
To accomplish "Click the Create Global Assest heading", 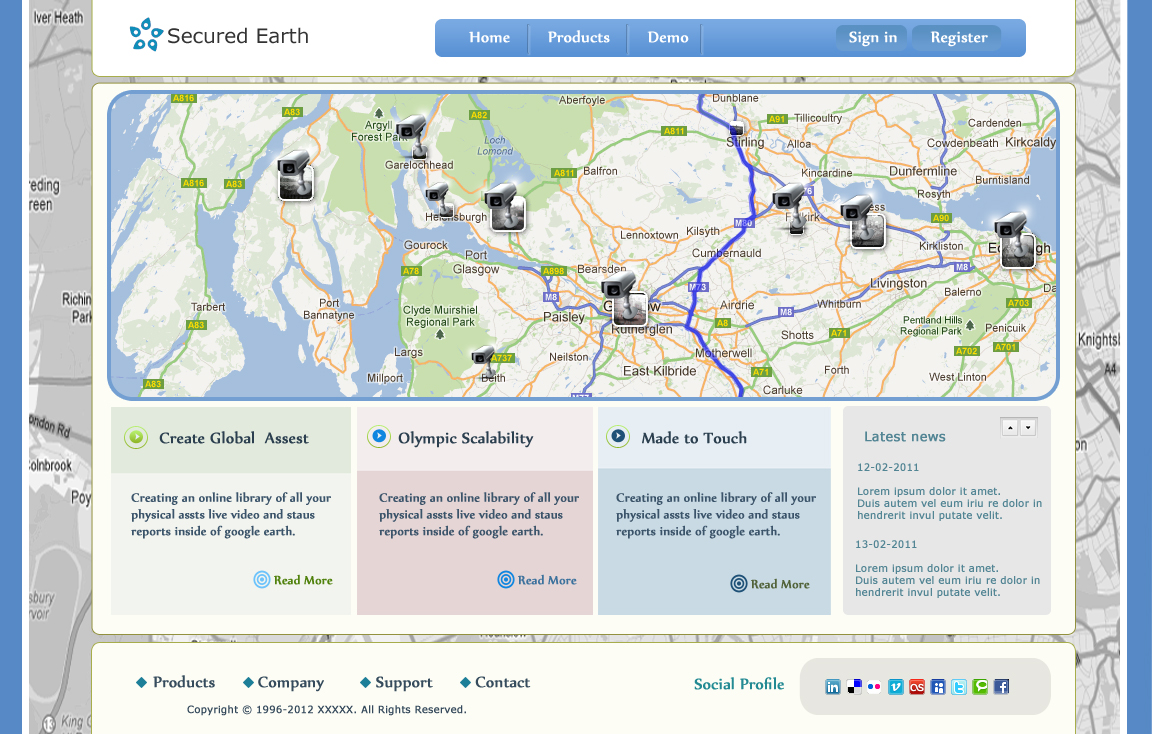I will (234, 439).
